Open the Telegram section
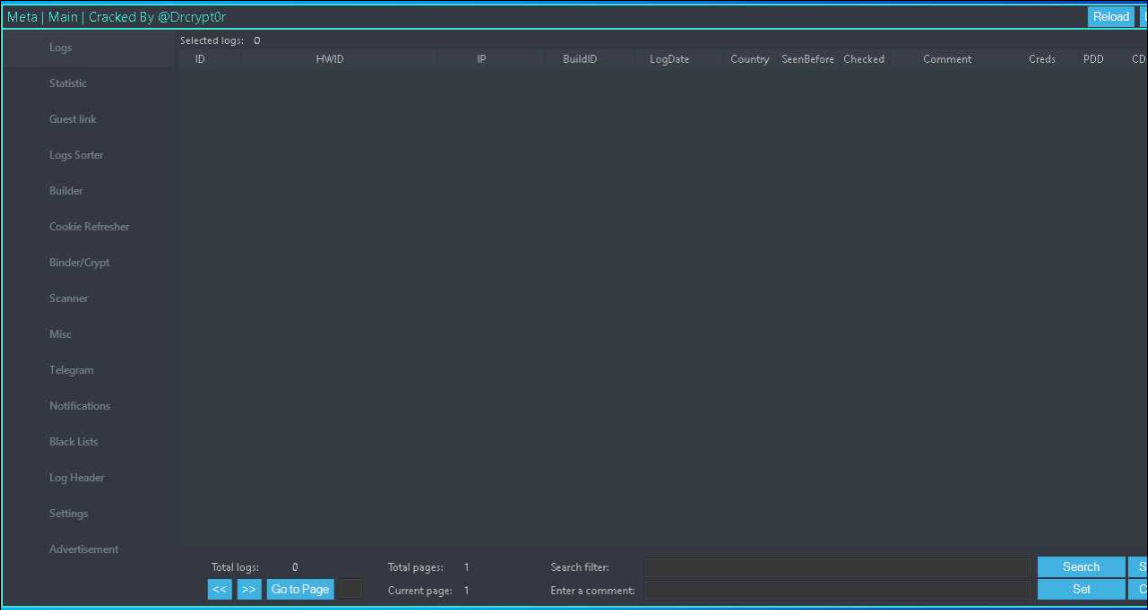This screenshot has width=1148, height=610. [x=71, y=369]
